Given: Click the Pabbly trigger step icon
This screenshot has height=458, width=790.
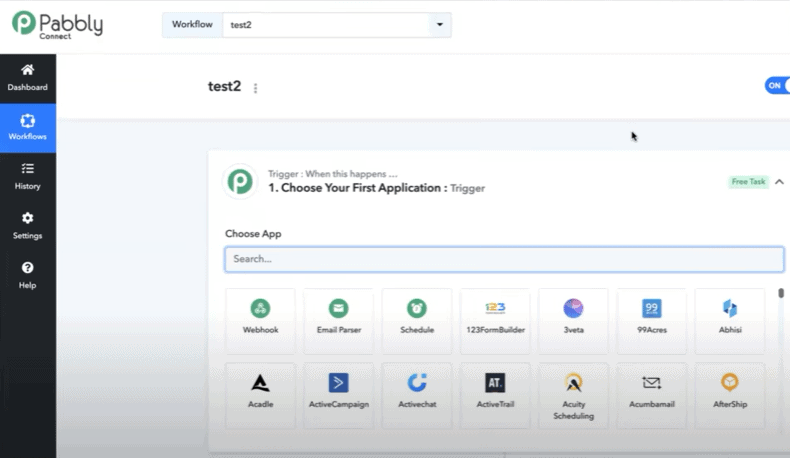Looking at the screenshot, I should pyautogui.click(x=240, y=181).
